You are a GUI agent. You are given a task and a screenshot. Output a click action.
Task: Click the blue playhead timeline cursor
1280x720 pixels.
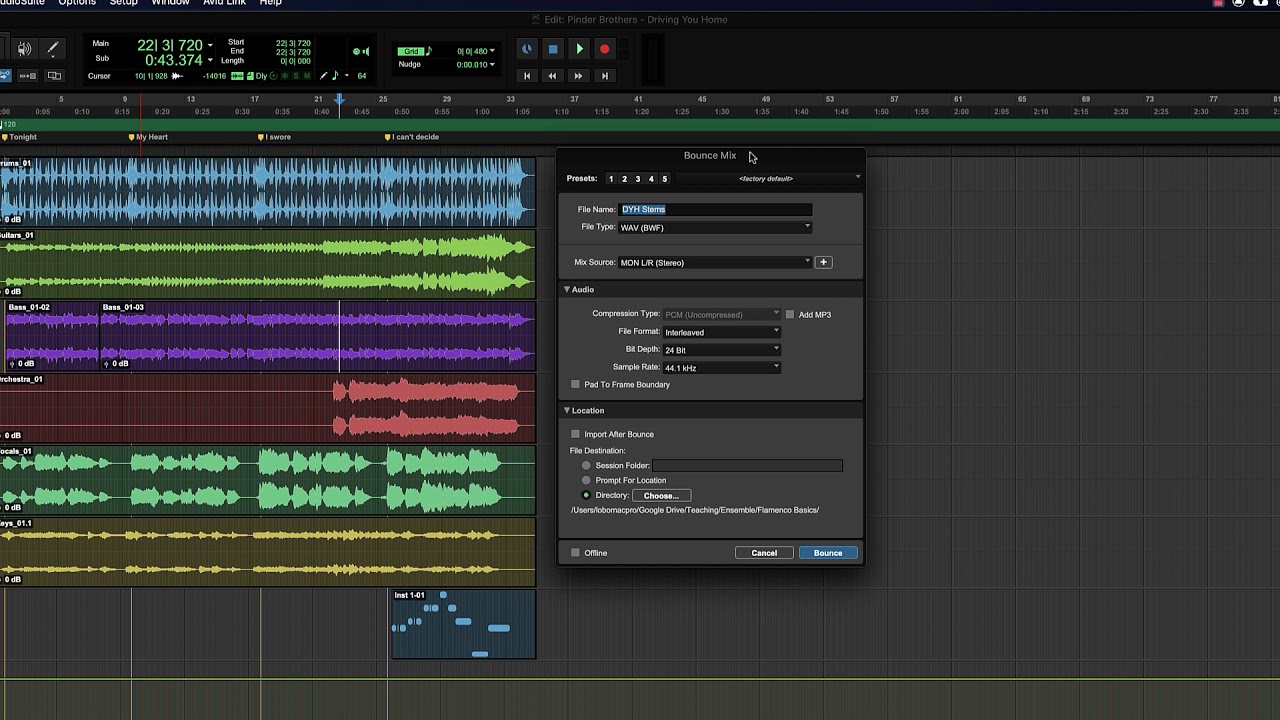pyautogui.click(x=340, y=100)
